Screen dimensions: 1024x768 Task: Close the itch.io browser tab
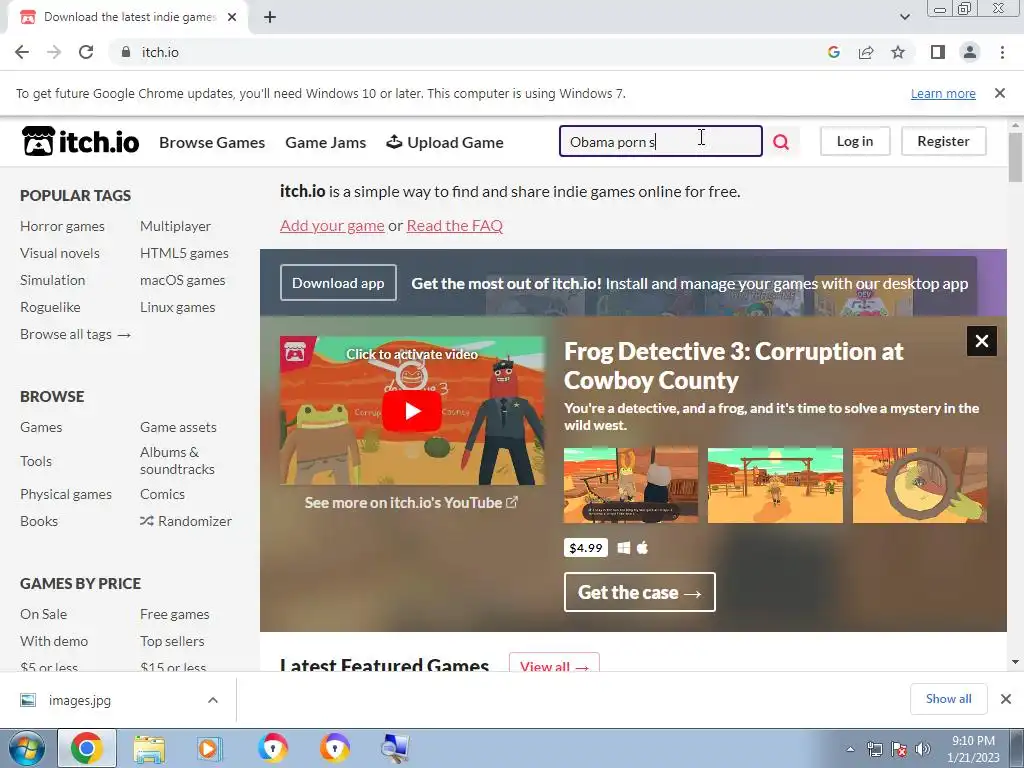[x=232, y=17]
